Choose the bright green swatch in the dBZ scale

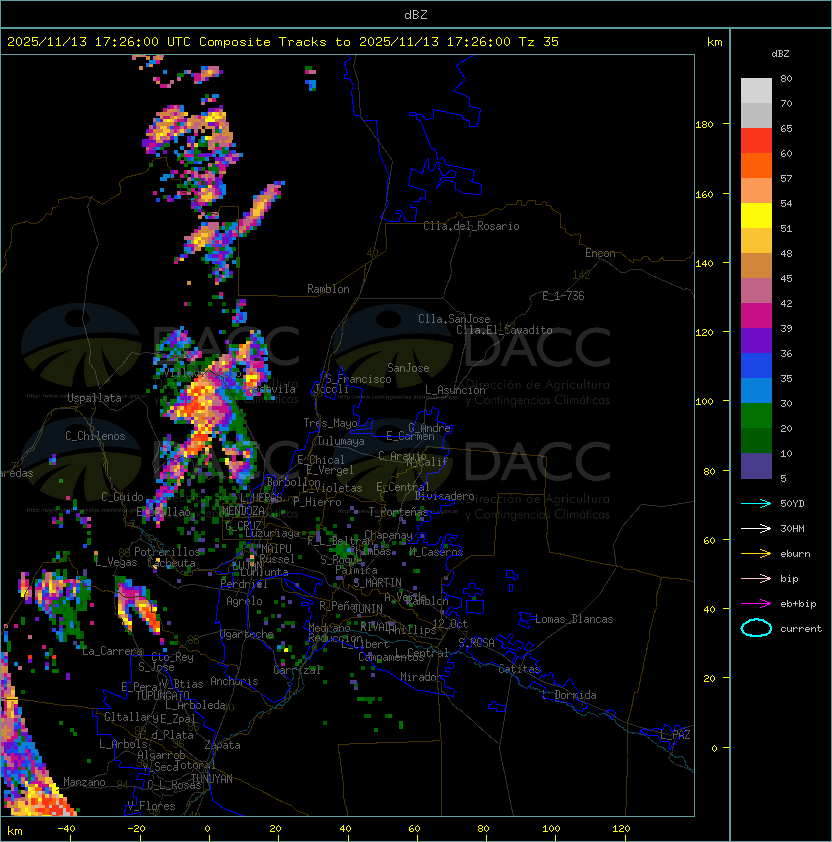click(756, 416)
